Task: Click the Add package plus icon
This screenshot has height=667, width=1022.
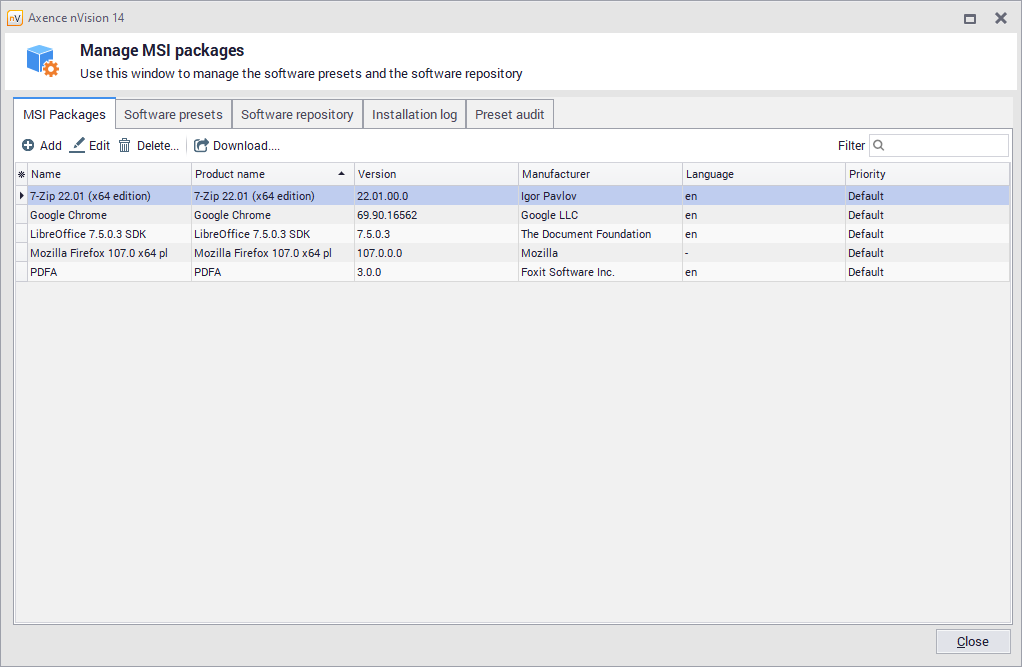Action: (28, 146)
